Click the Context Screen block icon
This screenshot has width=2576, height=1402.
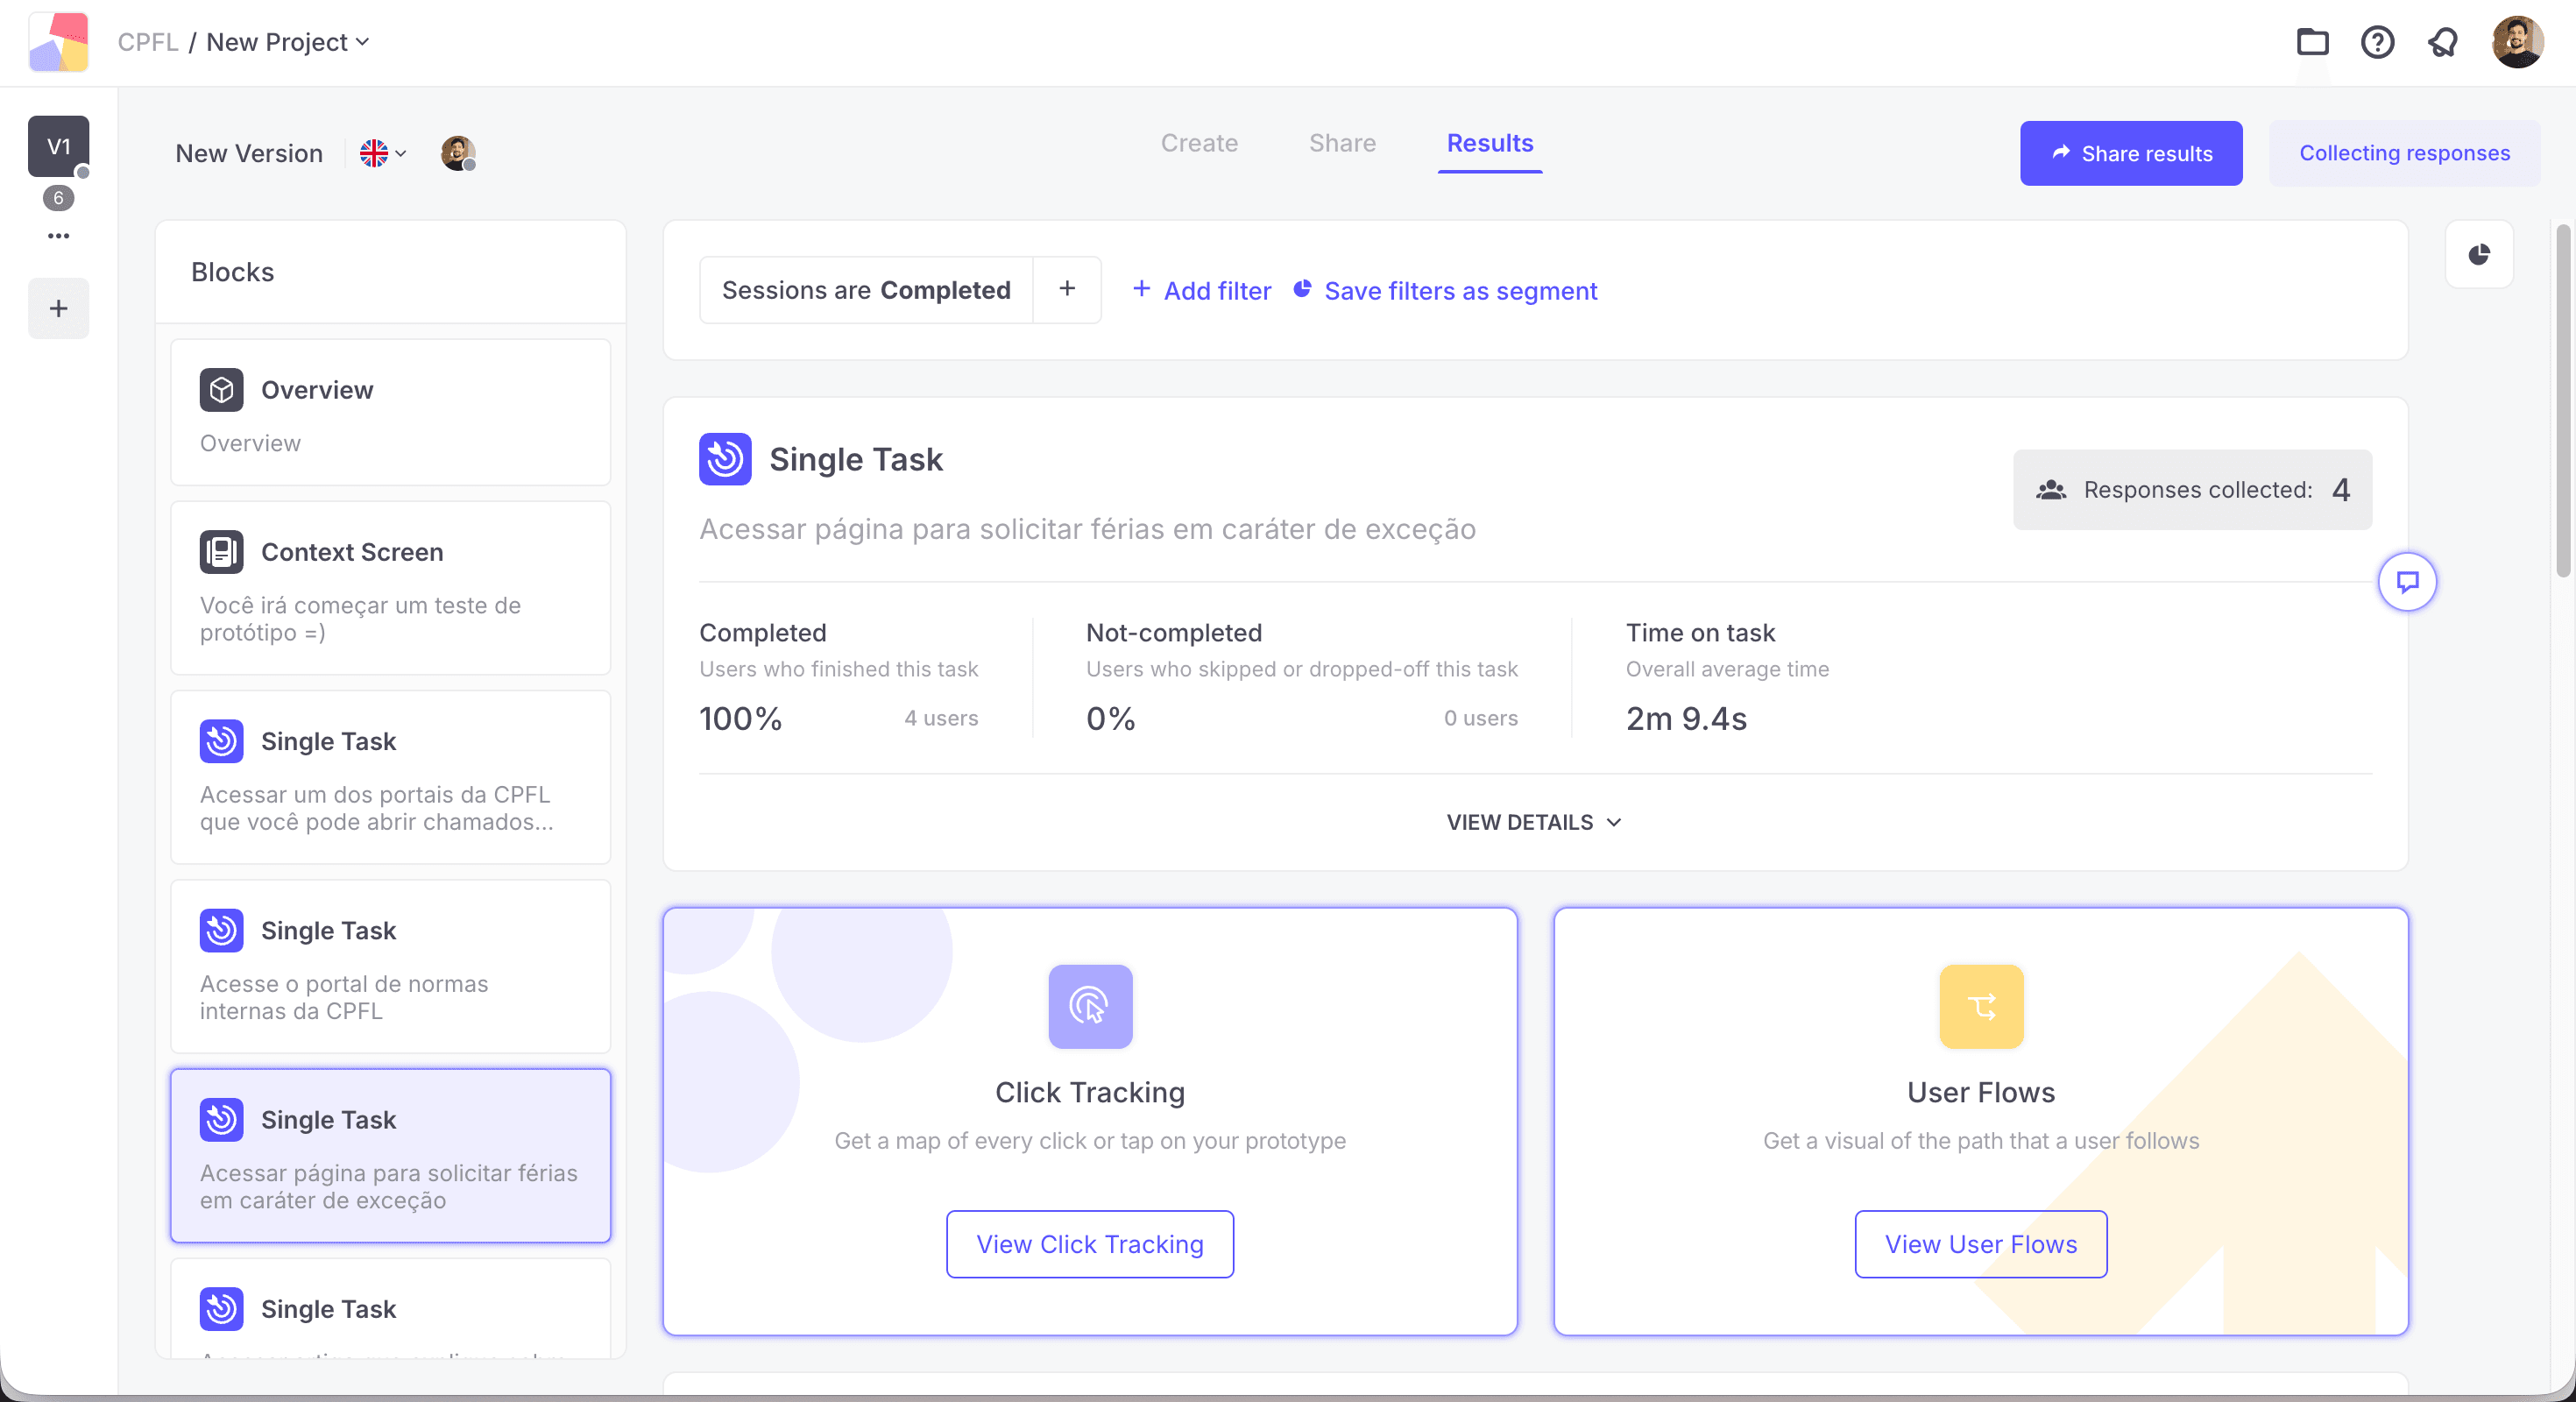point(221,552)
